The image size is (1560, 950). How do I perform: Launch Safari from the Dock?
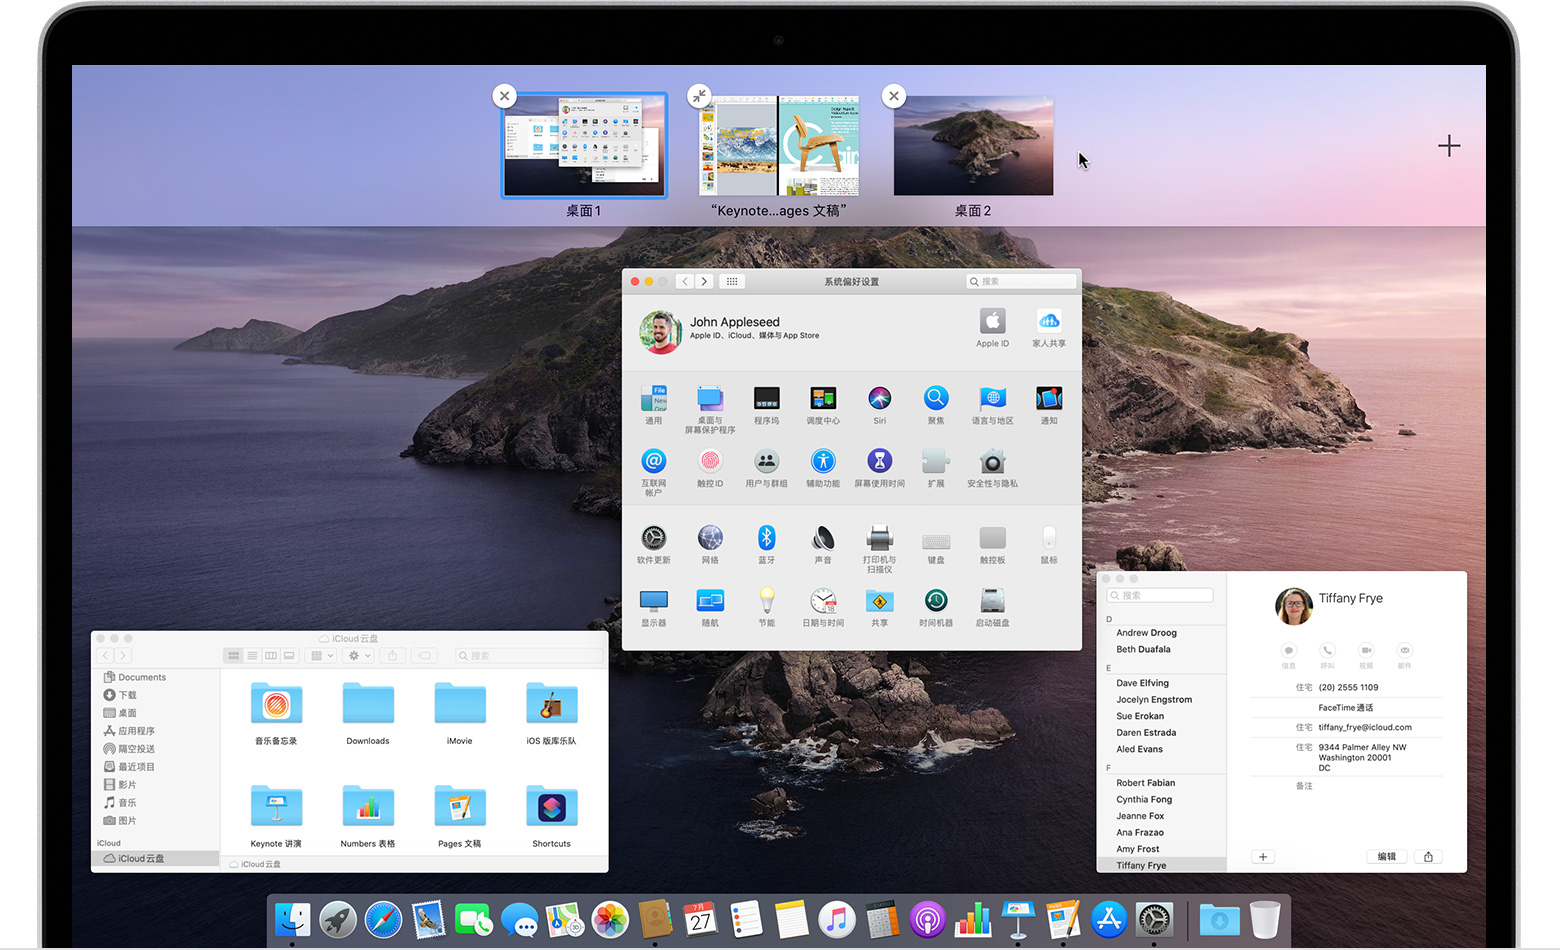click(383, 919)
